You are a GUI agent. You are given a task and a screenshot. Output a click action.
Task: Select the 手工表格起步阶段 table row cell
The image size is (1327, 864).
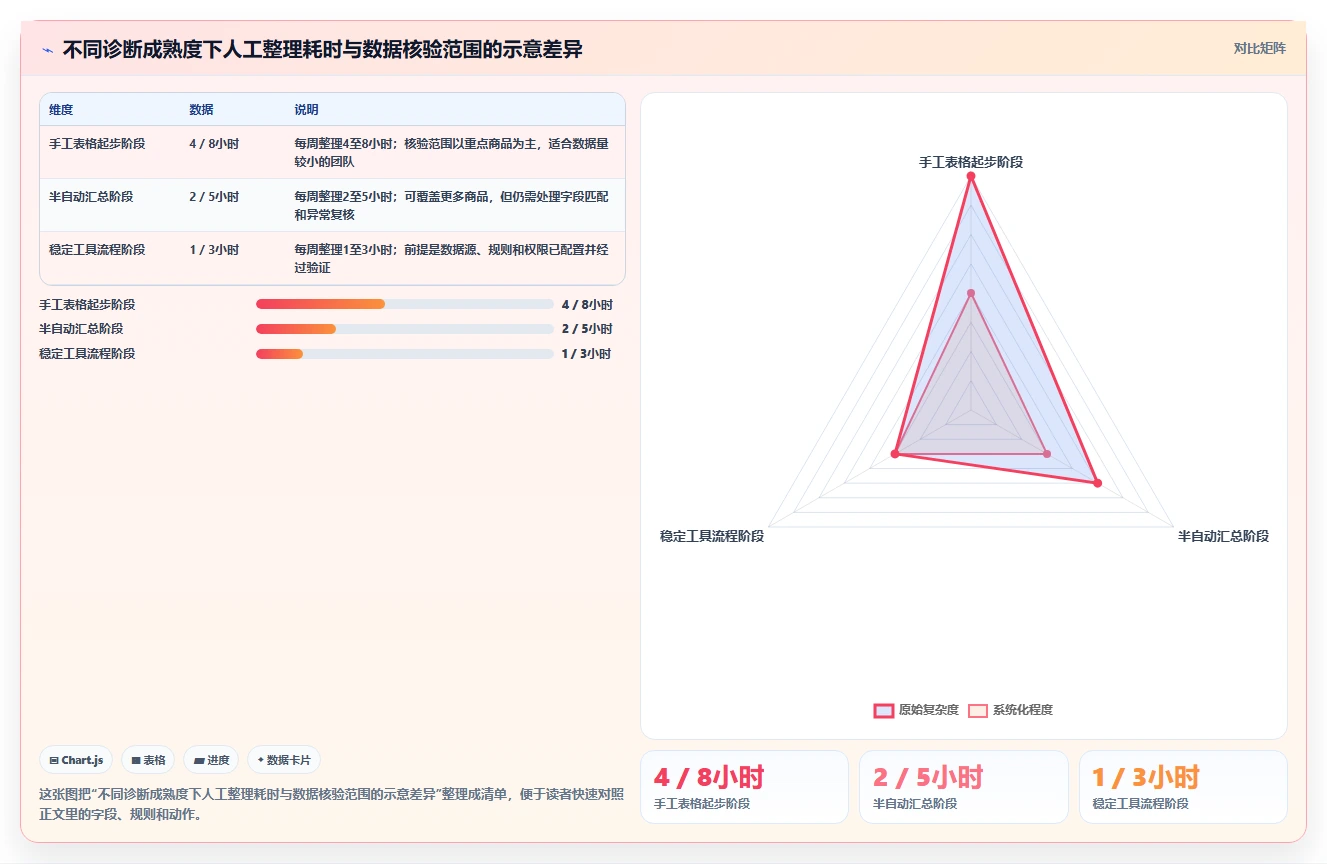(x=97, y=144)
